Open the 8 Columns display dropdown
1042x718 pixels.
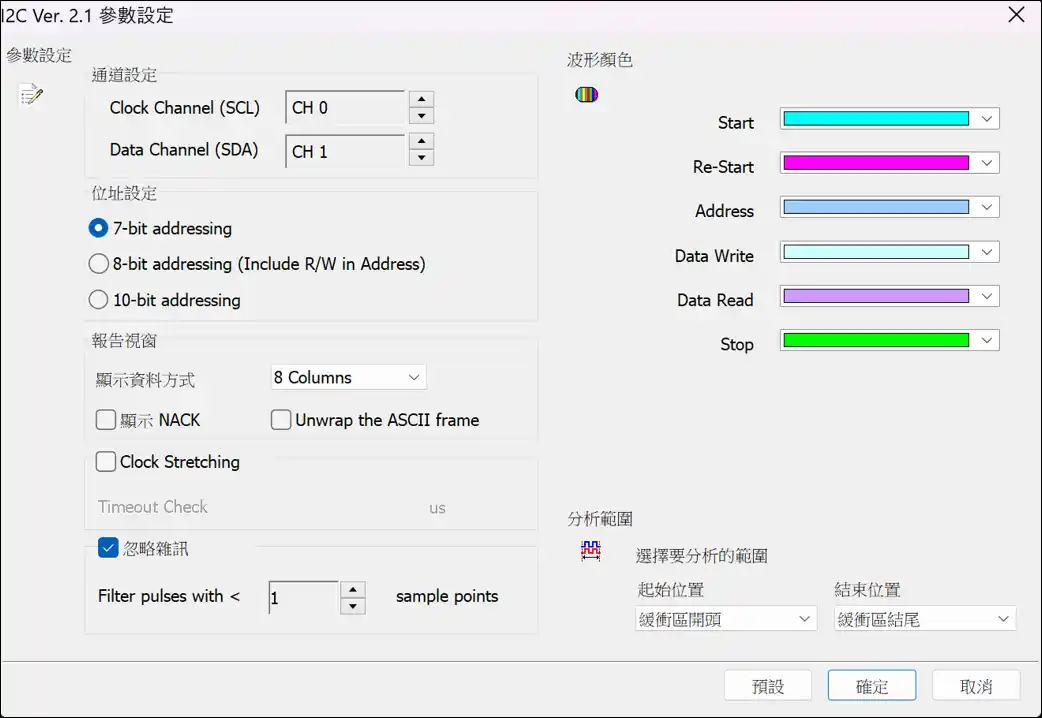348,377
